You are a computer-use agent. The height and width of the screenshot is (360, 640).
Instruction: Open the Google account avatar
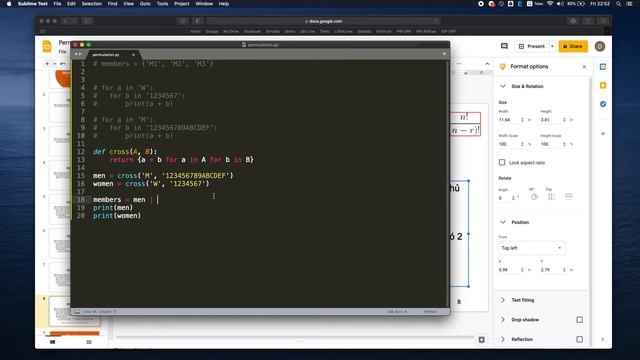pyautogui.click(x=600, y=47)
